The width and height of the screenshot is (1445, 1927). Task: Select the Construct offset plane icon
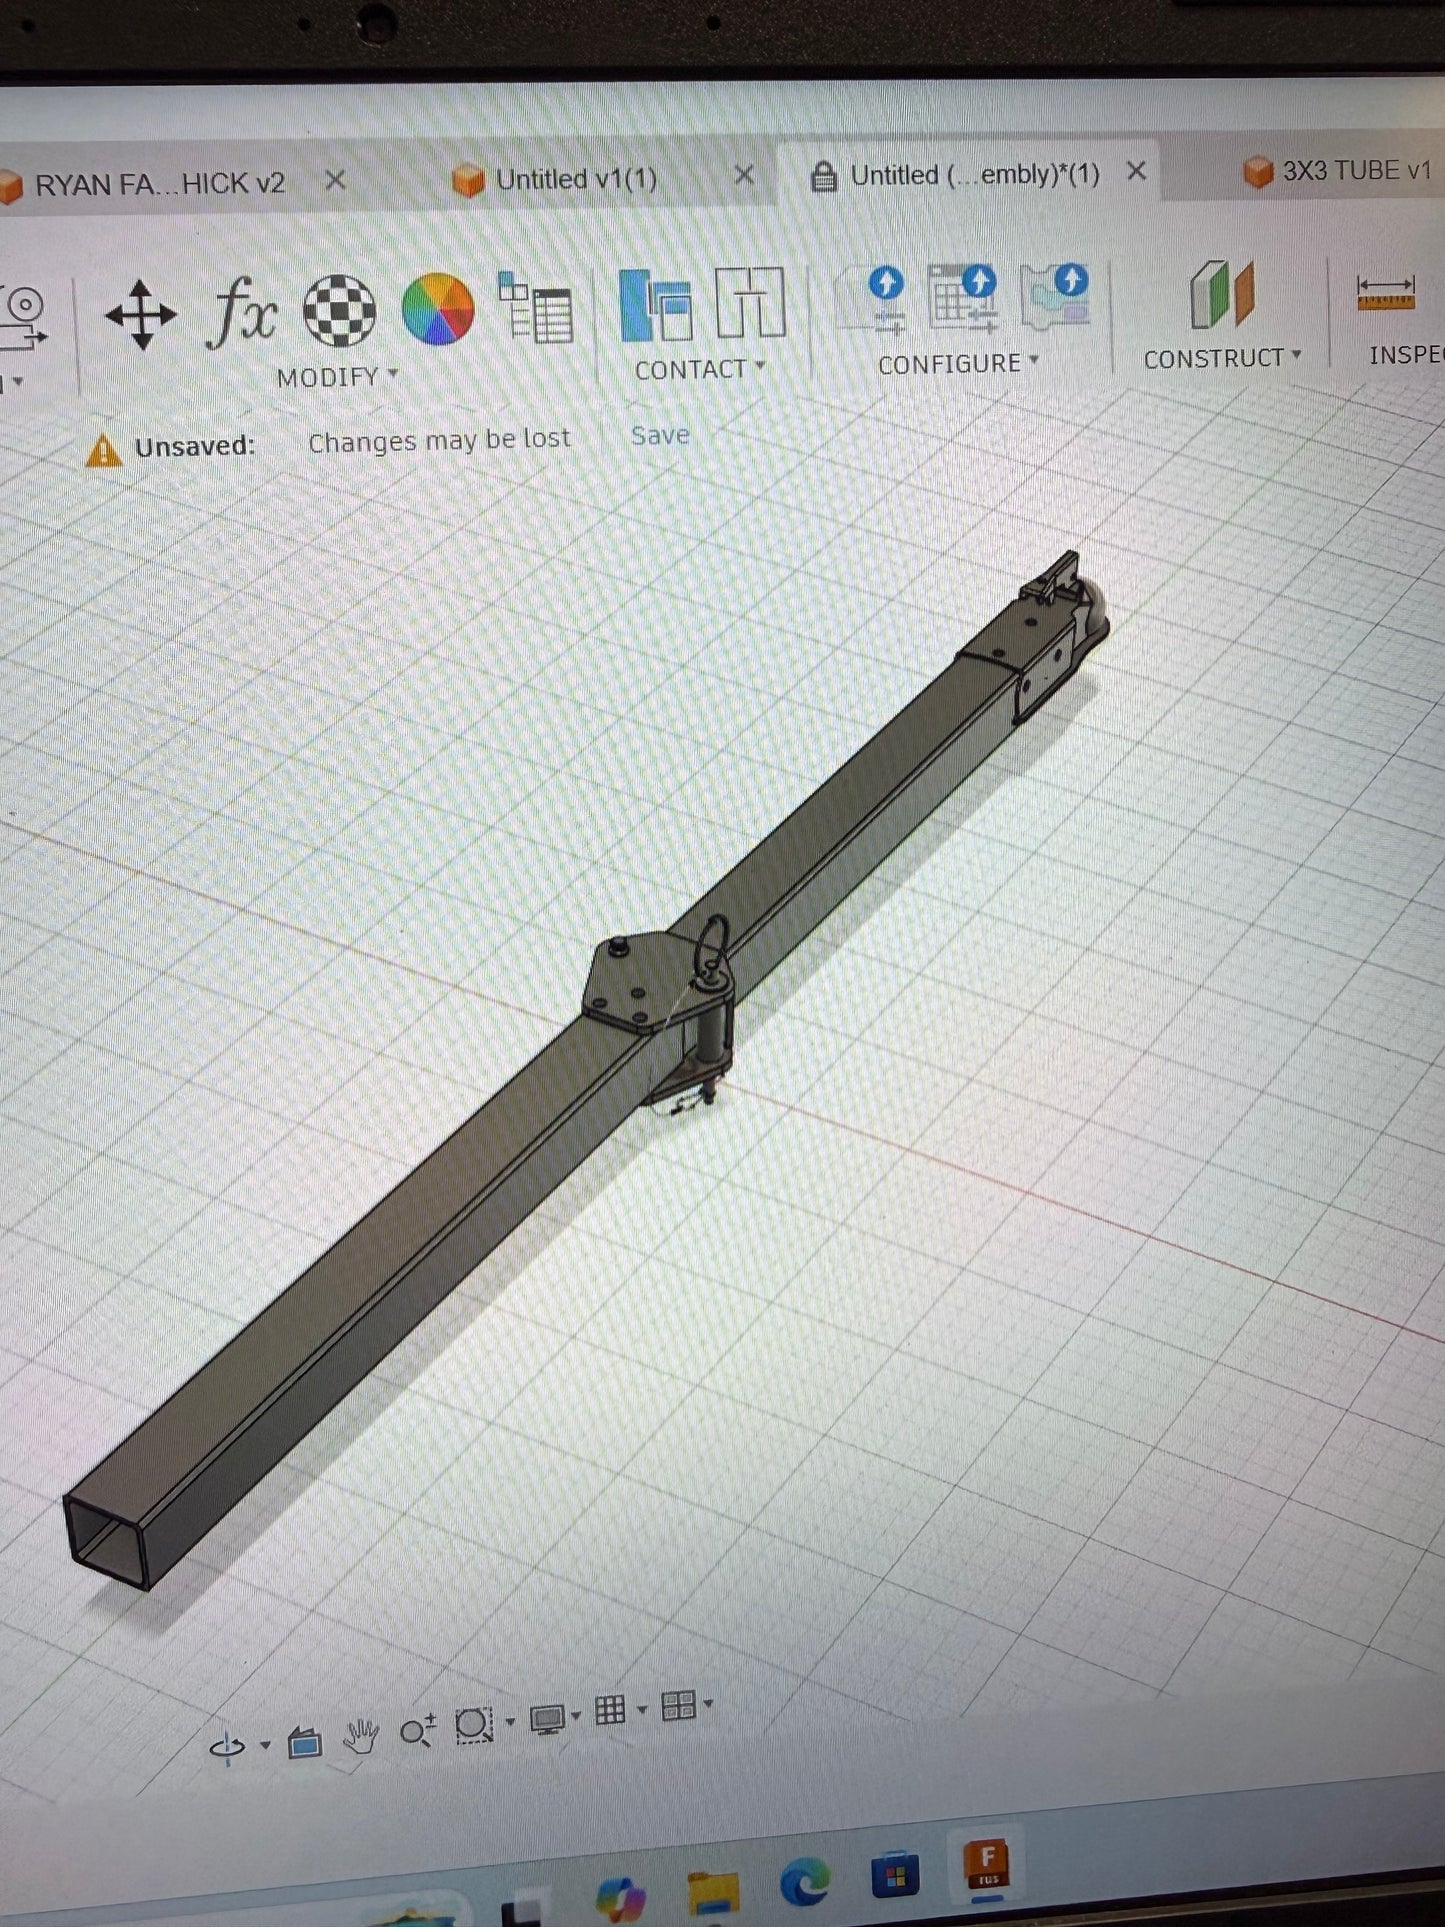pos(1222,294)
